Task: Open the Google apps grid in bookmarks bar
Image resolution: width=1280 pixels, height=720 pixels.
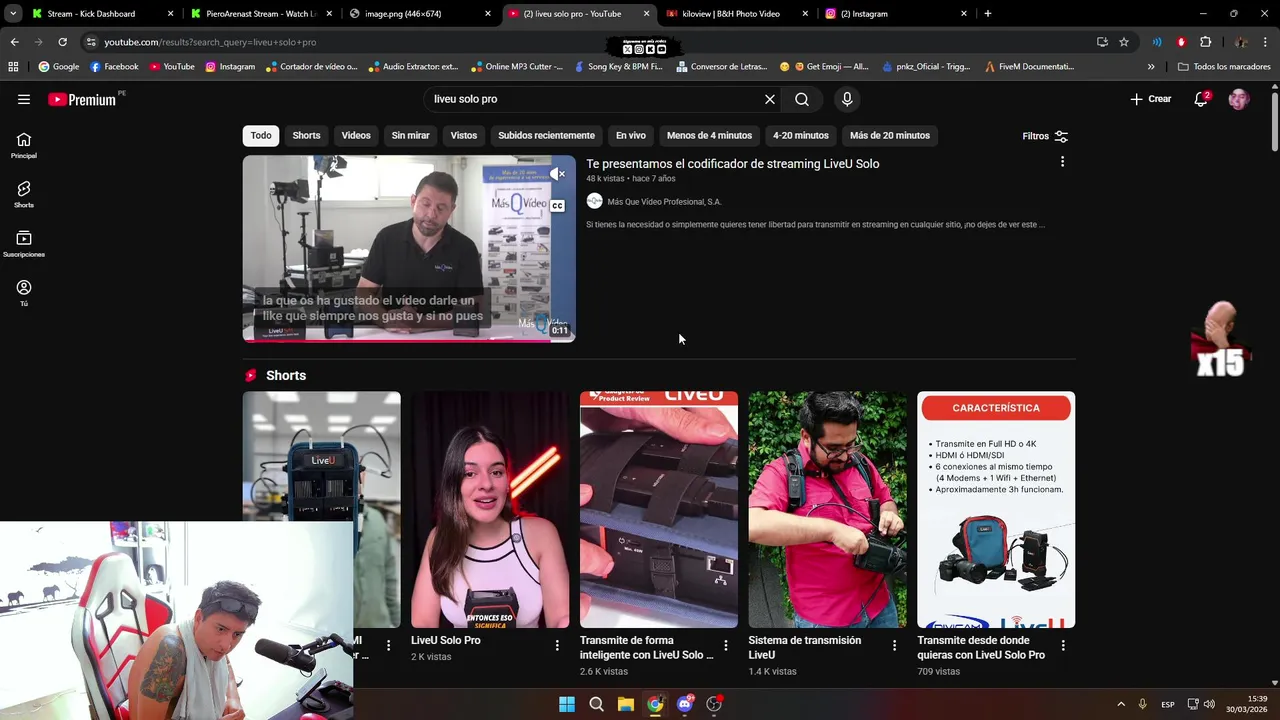Action: tap(13, 66)
